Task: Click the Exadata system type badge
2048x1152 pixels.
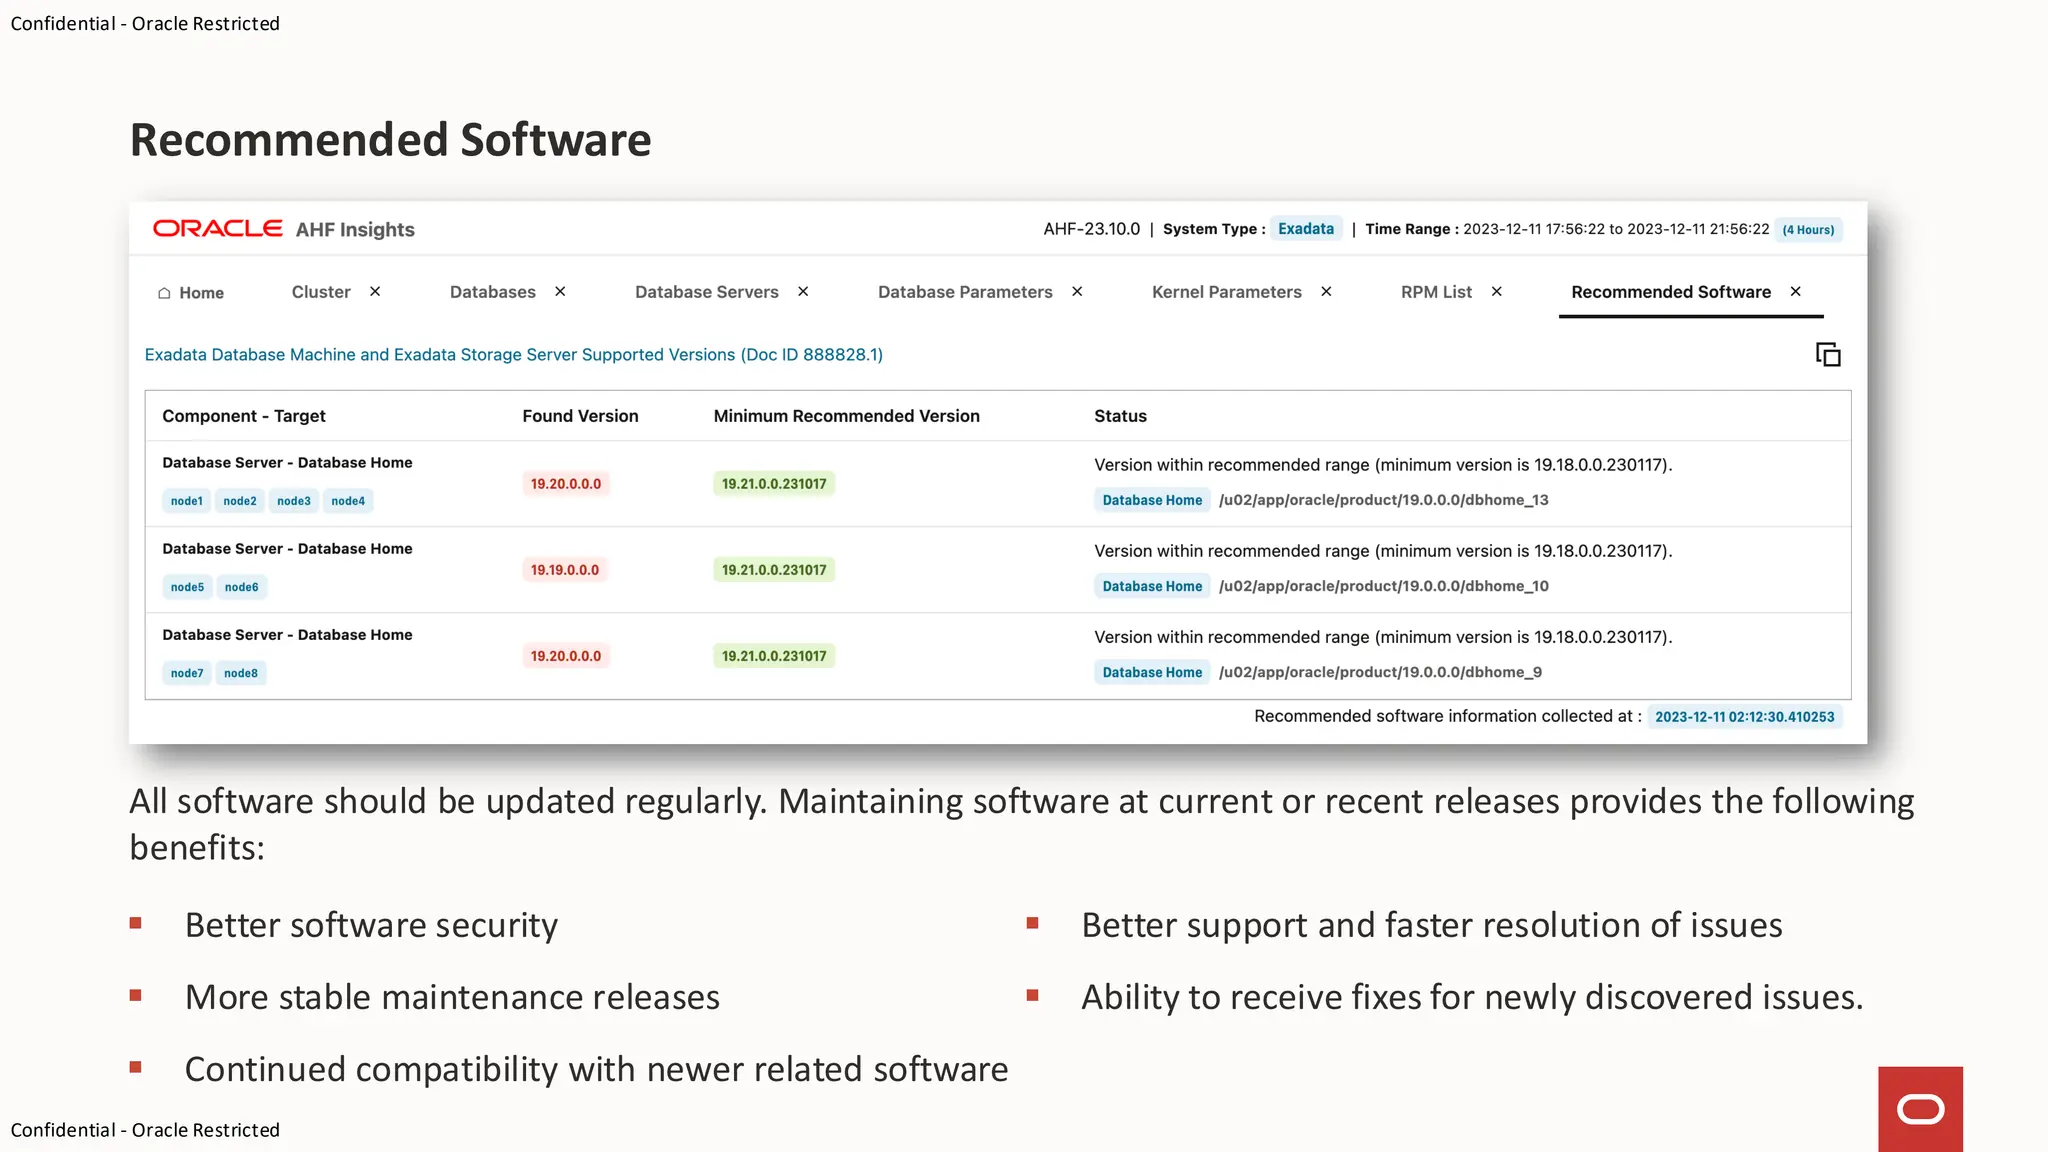Action: click(1306, 229)
